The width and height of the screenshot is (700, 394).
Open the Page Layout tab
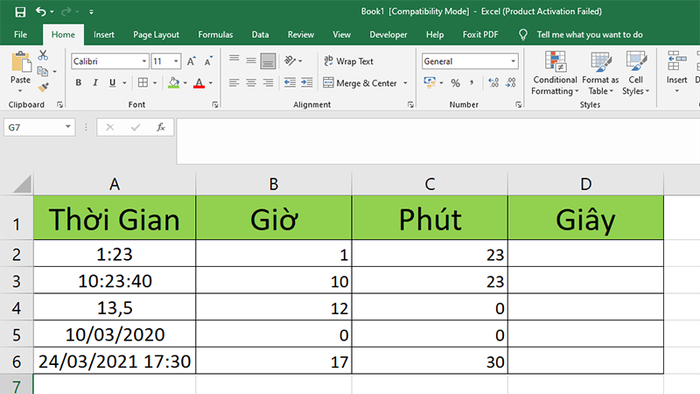[156, 35]
